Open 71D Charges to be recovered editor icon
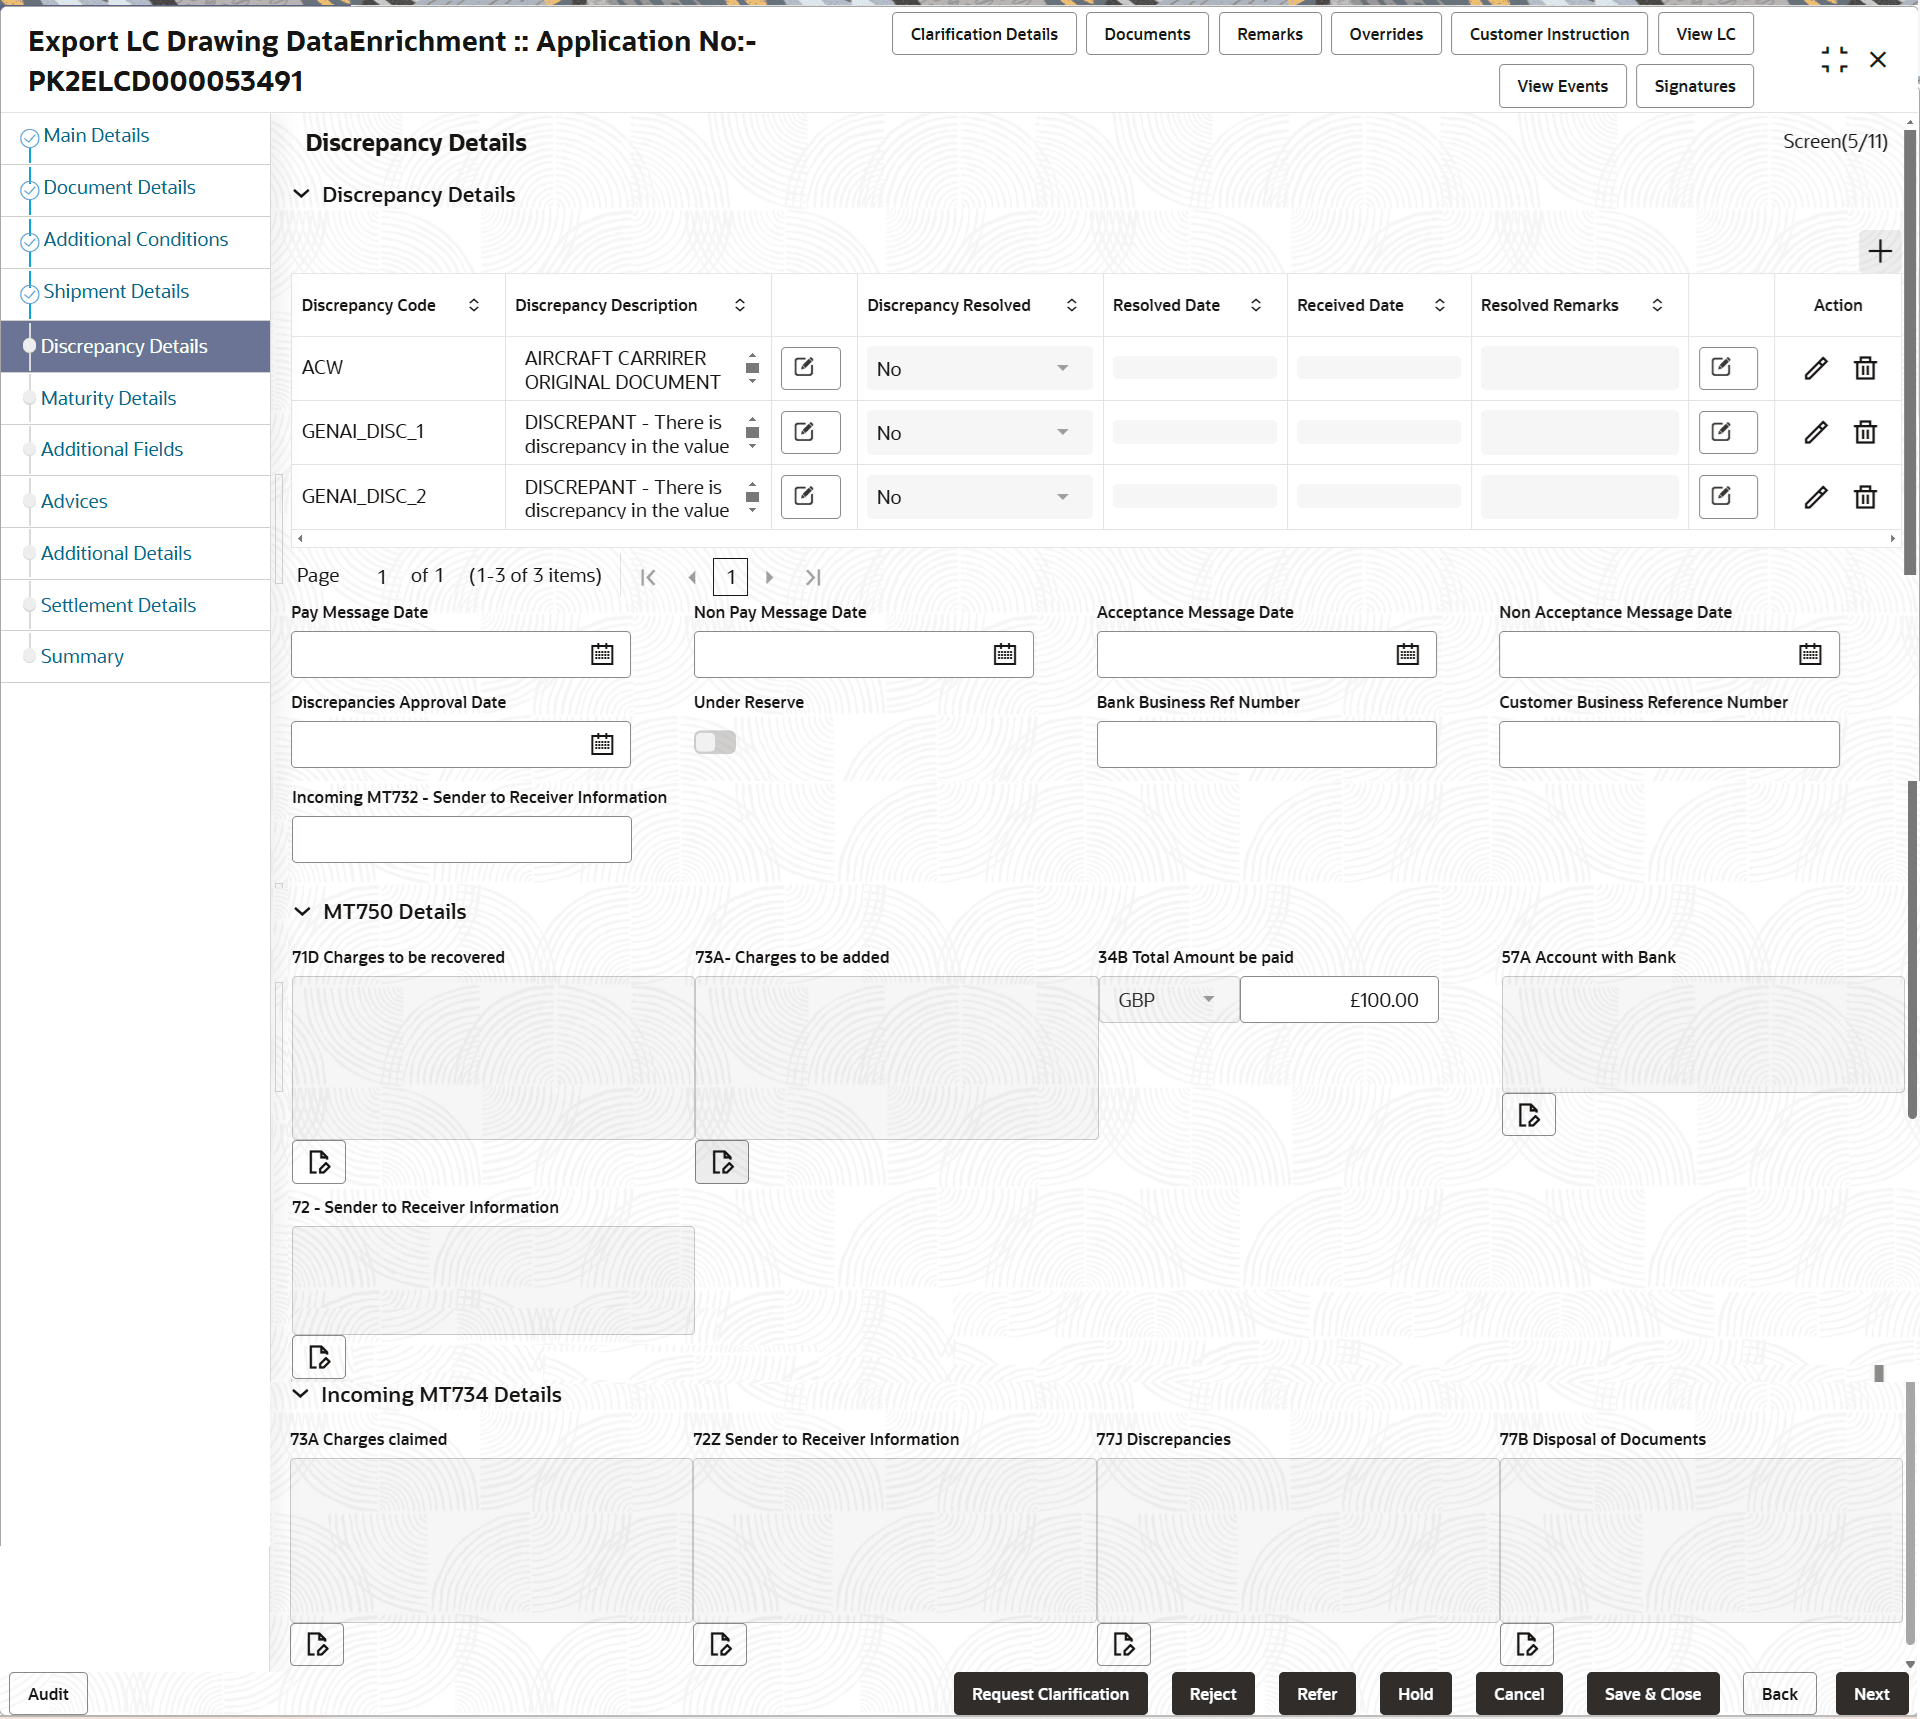The width and height of the screenshot is (1920, 1719). [318, 1162]
